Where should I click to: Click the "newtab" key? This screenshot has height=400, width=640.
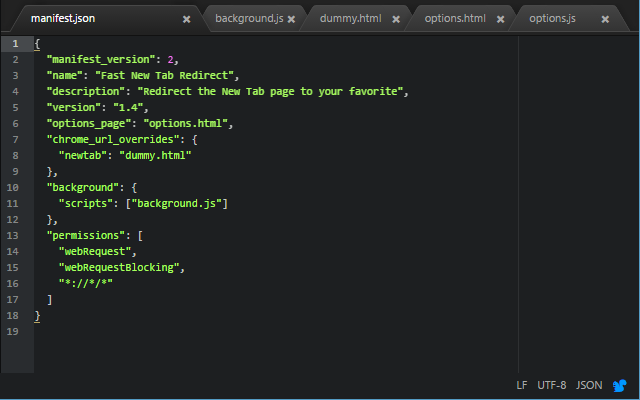pos(83,156)
